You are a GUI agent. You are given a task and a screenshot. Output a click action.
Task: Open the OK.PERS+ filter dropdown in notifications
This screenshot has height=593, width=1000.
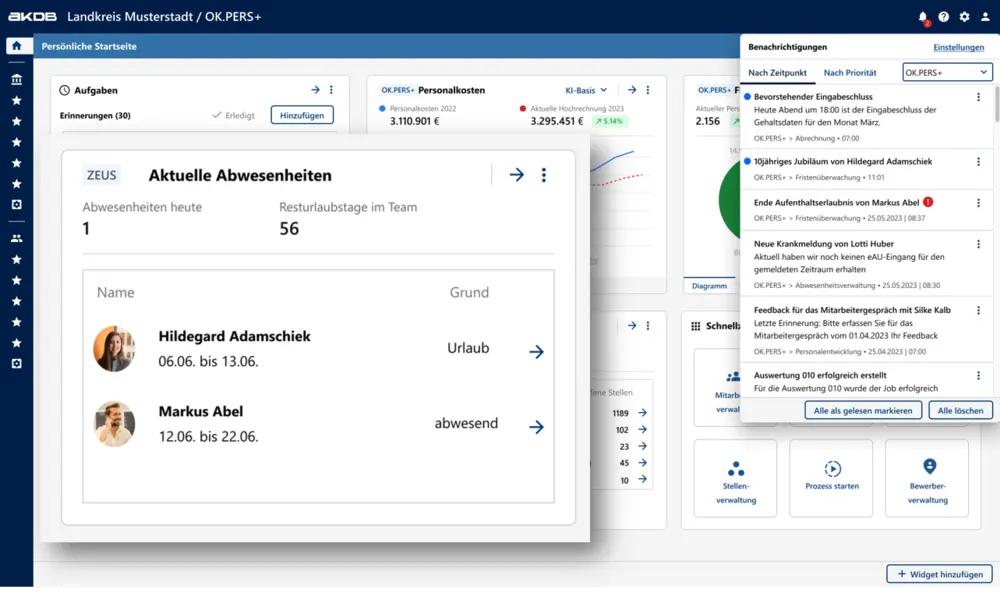point(946,72)
